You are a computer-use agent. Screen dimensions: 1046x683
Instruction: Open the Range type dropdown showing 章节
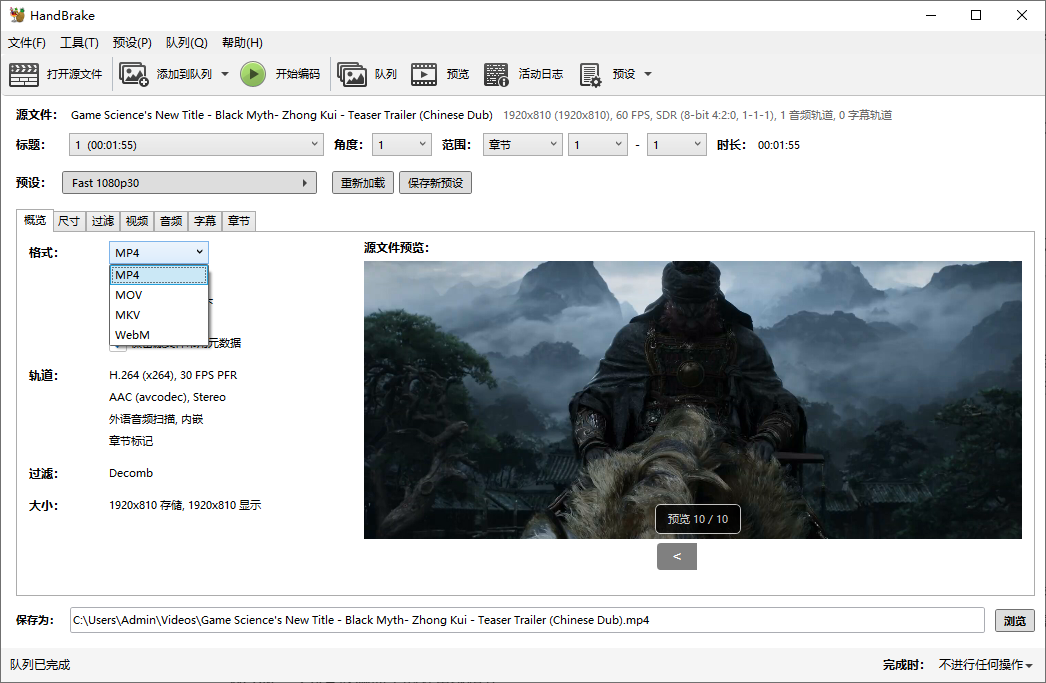tap(522, 145)
